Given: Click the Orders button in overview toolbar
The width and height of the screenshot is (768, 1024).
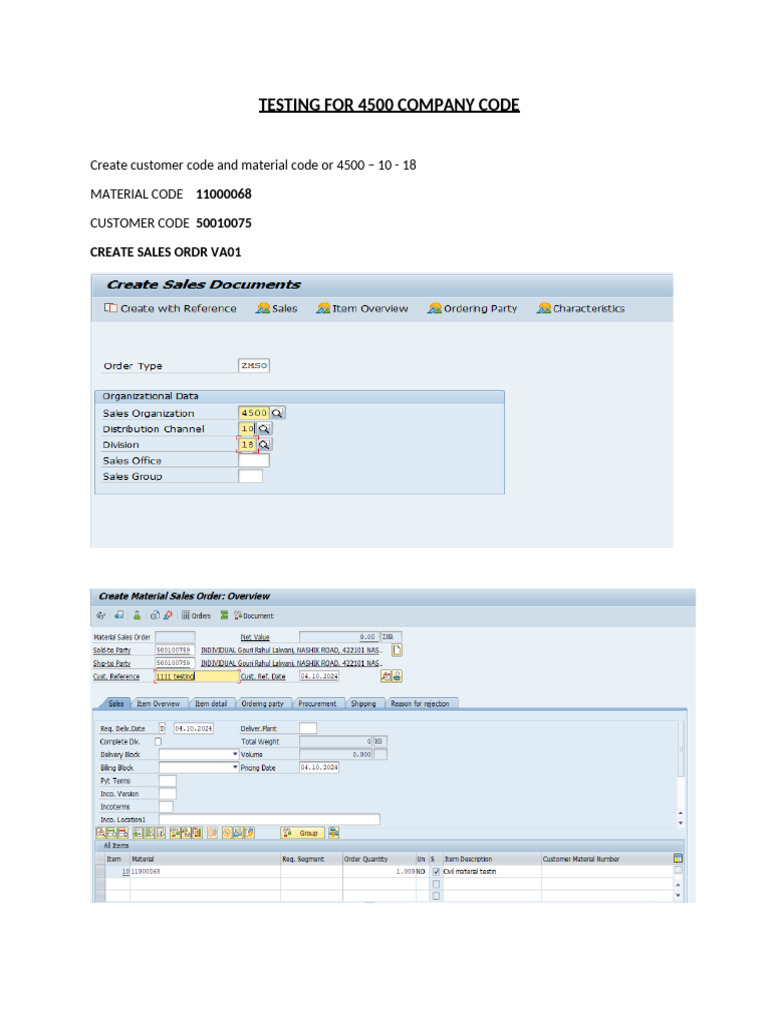Looking at the screenshot, I should [x=196, y=615].
